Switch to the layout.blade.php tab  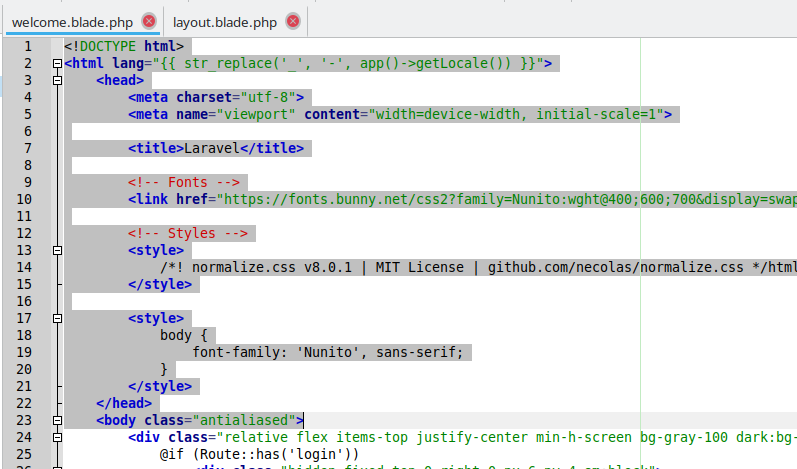pos(225,21)
